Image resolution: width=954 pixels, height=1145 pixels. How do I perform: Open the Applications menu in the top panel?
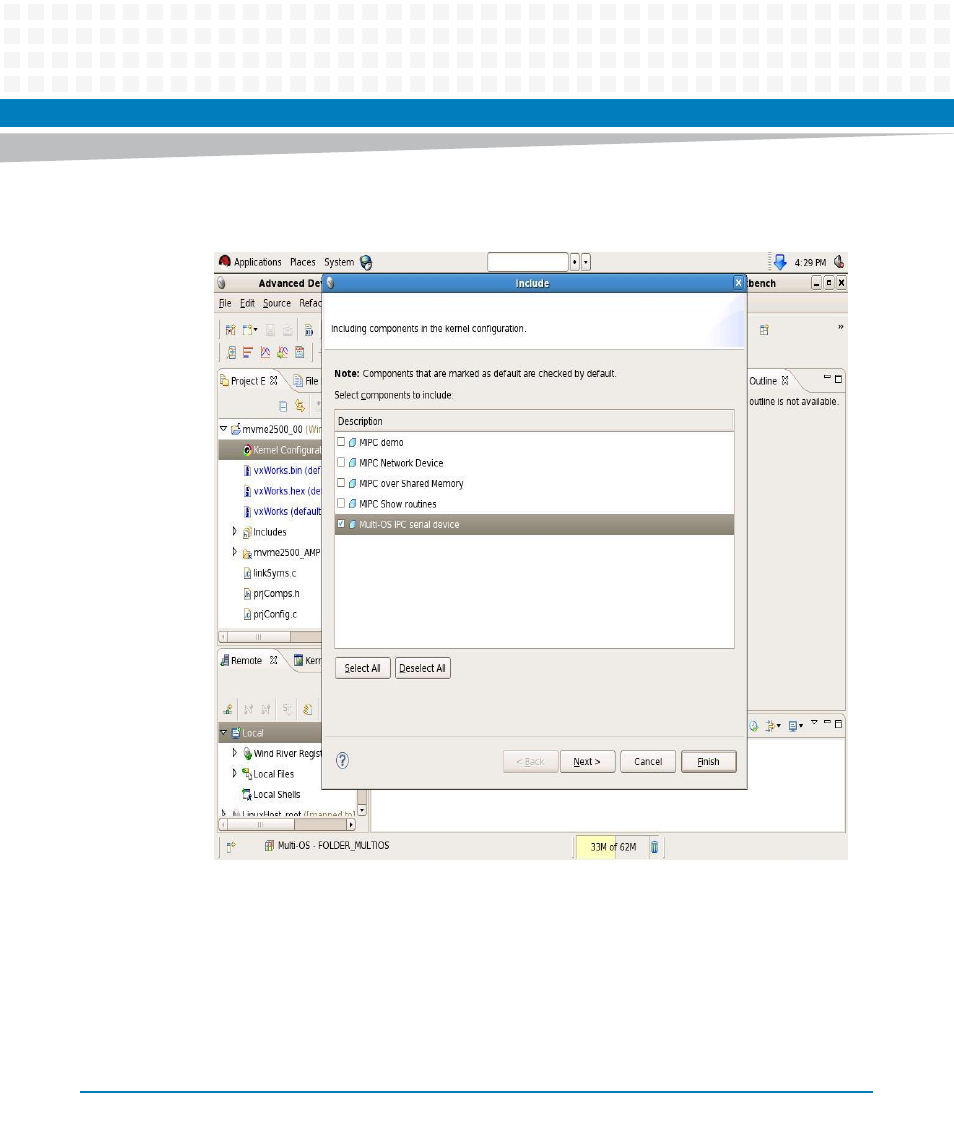point(257,262)
